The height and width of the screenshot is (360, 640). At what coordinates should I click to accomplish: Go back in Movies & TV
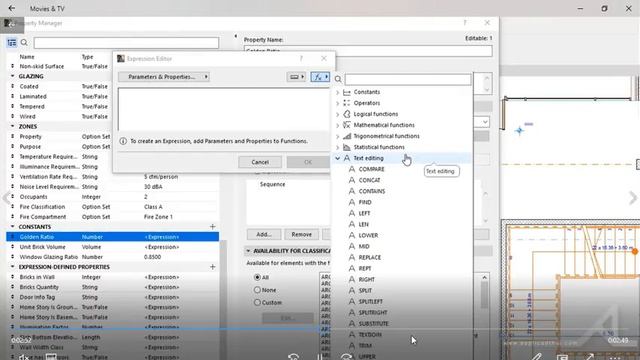pos(11,8)
